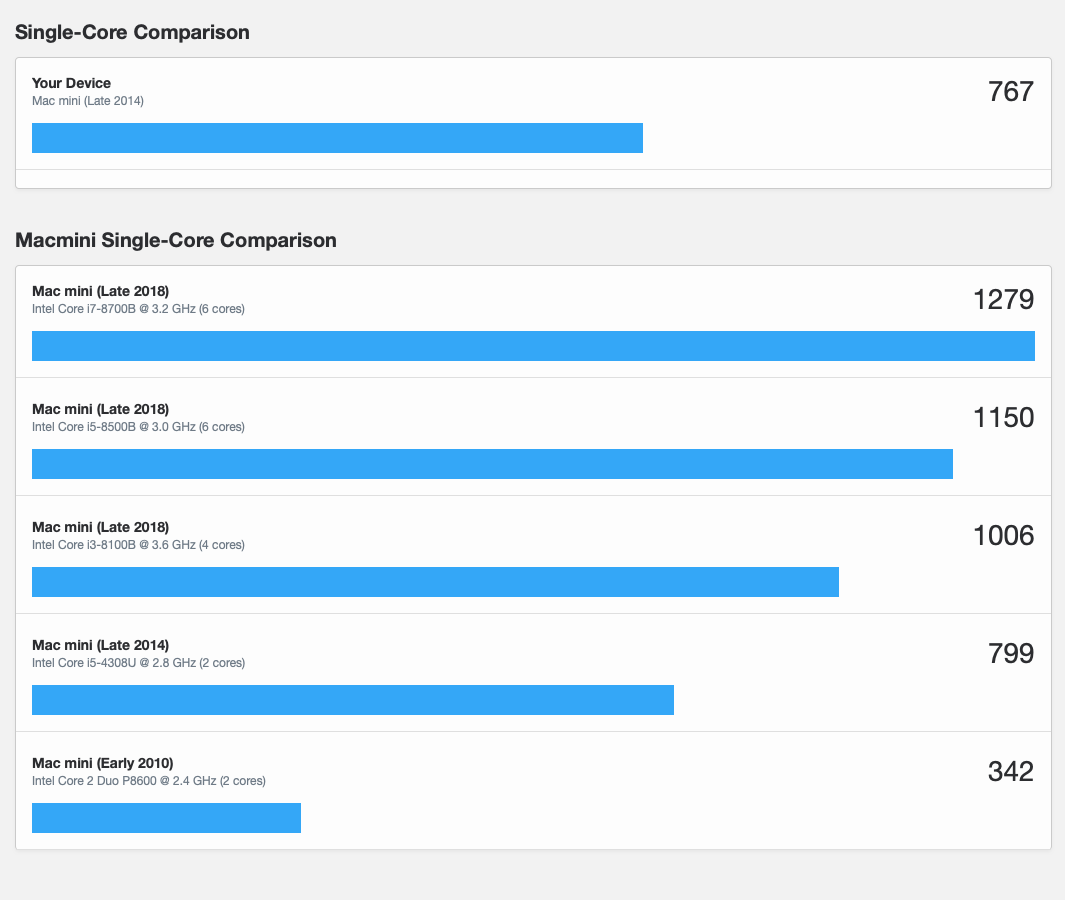Select the Intel Core i5-8500B processor text

(138, 427)
